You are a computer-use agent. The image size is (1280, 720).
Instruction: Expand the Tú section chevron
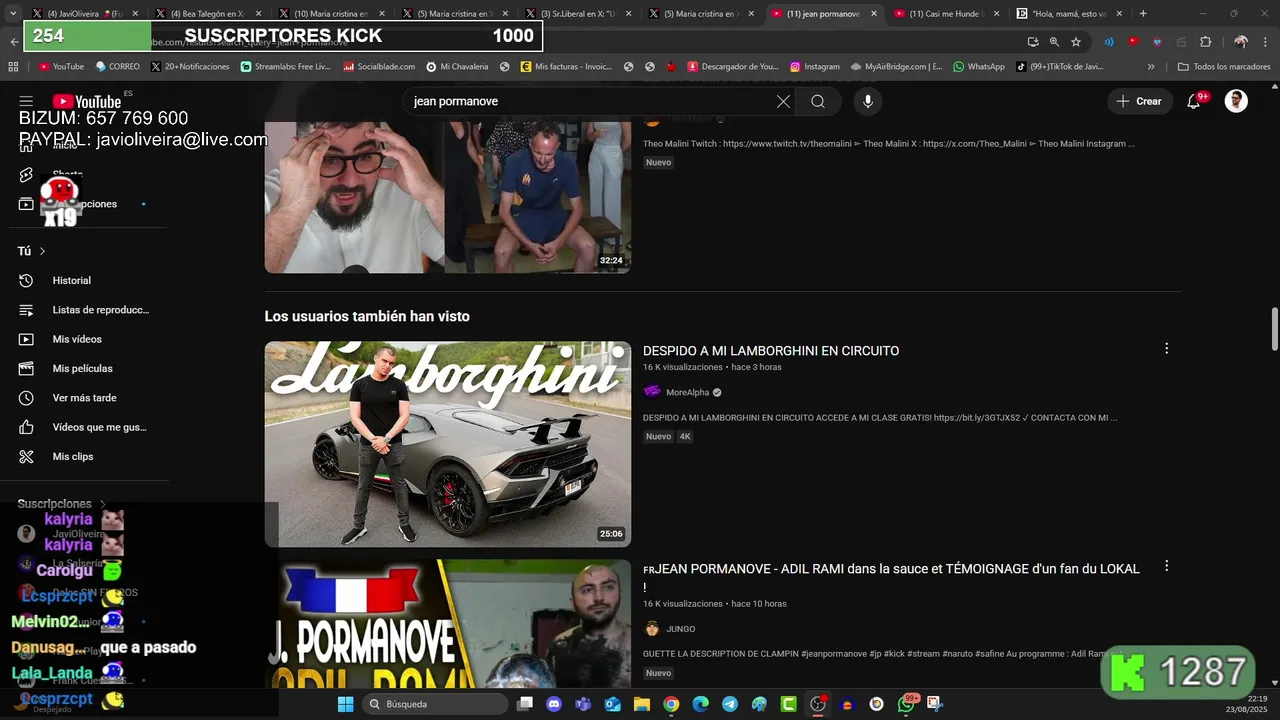(x=43, y=251)
